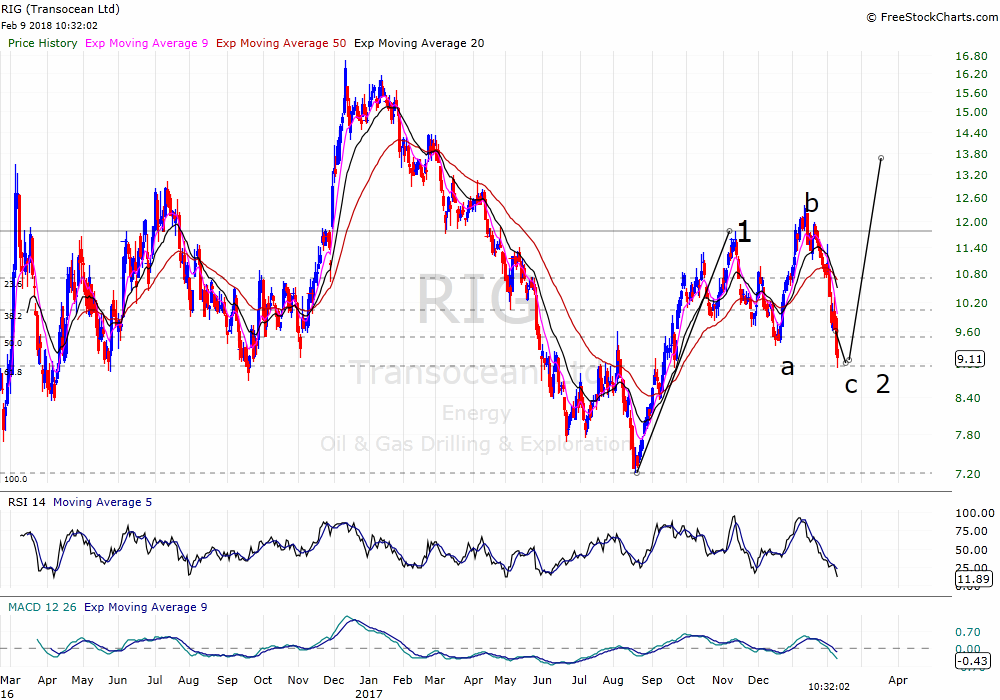The height and width of the screenshot is (700, 1000).
Task: Click the 'c' wave annotation label
Action: pos(851,385)
